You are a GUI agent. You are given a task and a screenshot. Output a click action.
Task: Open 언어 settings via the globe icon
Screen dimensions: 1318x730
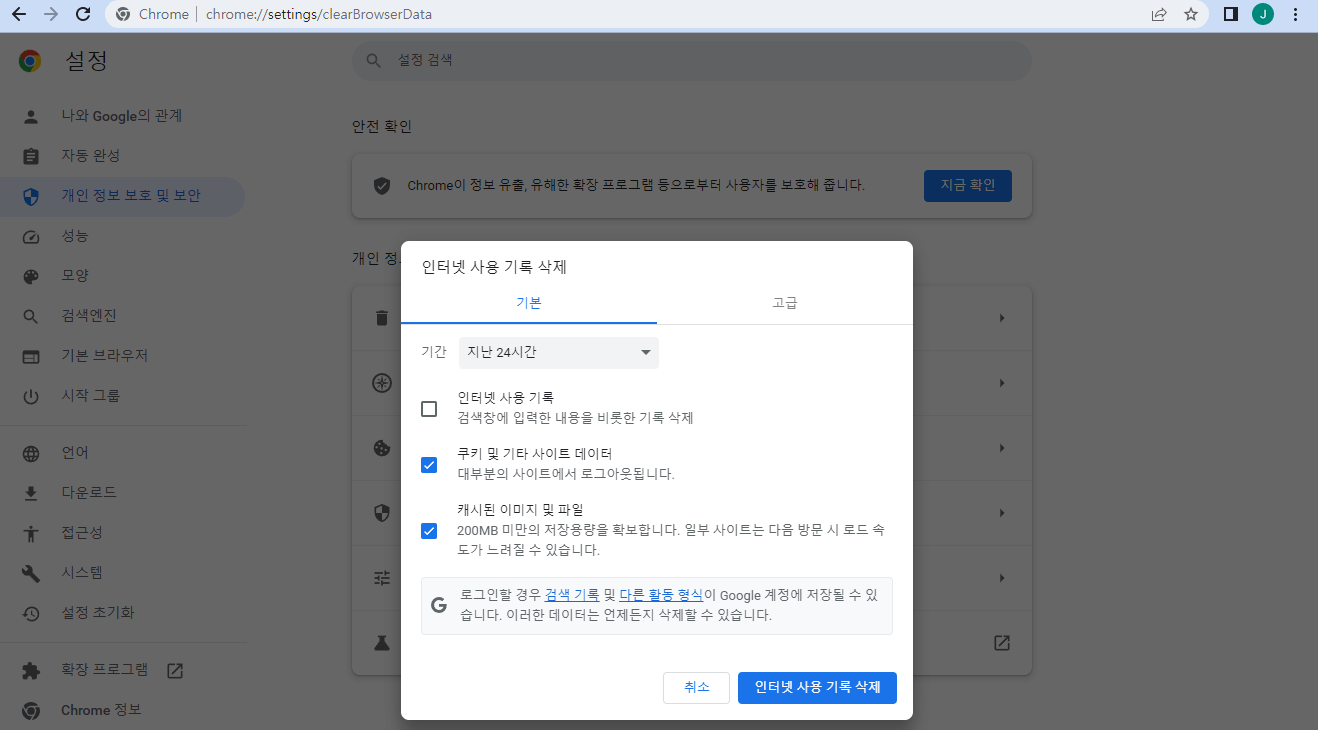pyautogui.click(x=30, y=452)
